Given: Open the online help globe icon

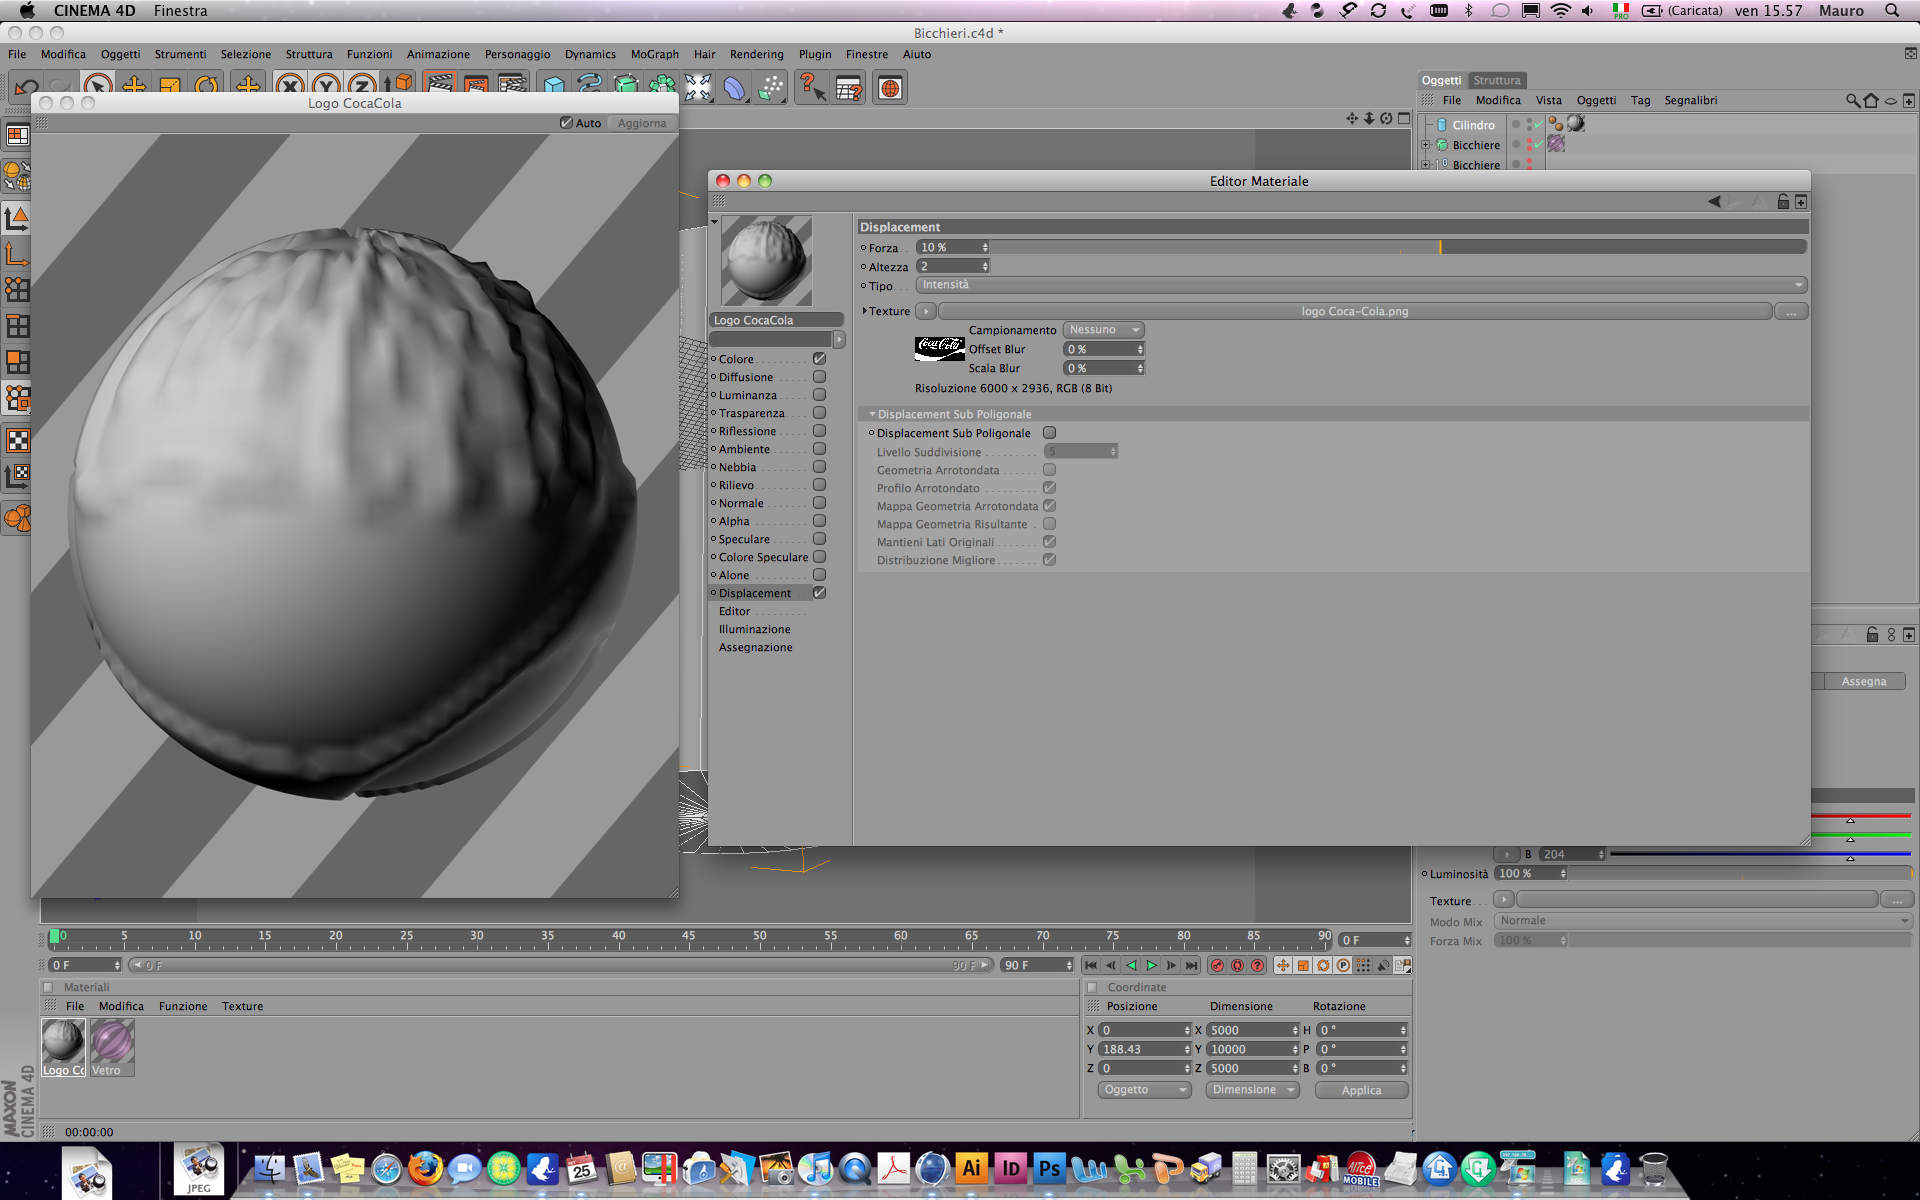Looking at the screenshot, I should point(890,88).
